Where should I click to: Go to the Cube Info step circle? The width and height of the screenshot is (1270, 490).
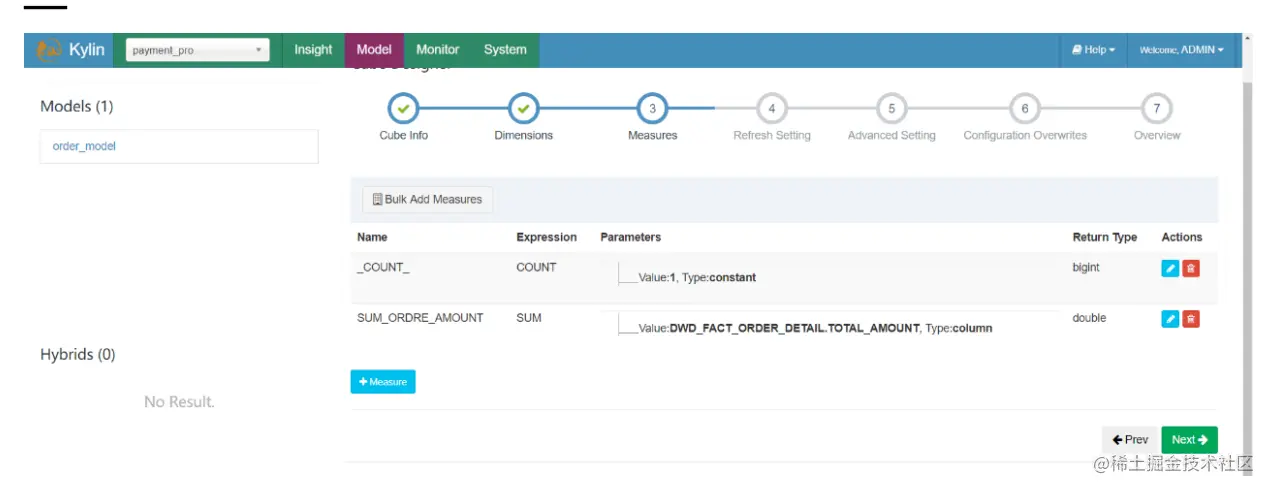[x=403, y=108]
